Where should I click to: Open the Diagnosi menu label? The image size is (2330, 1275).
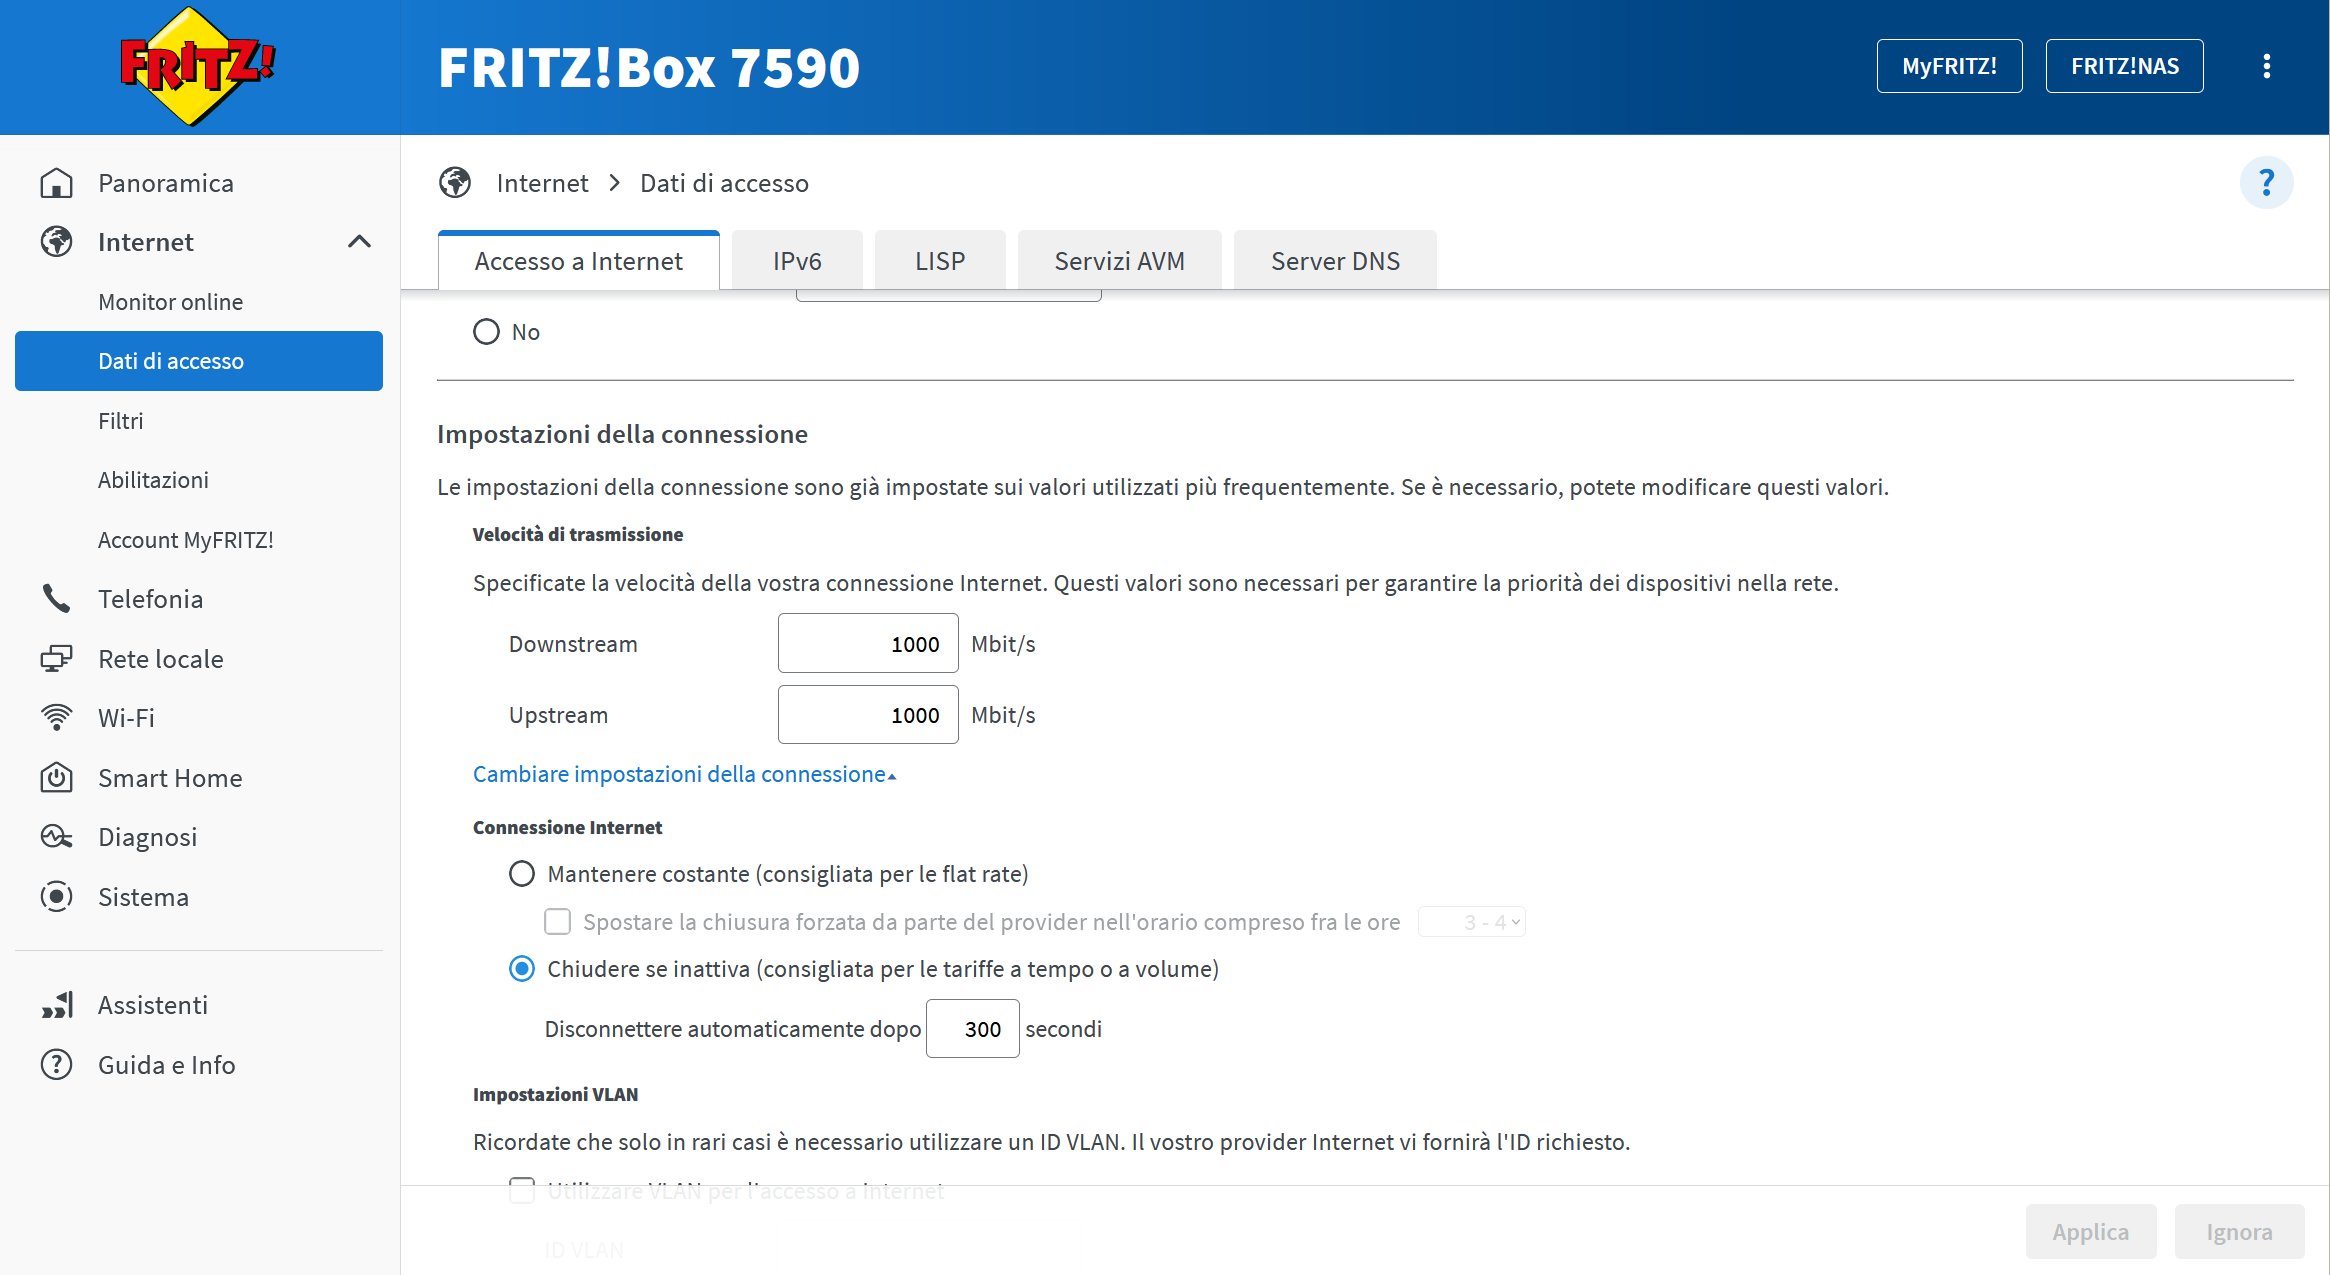point(147,837)
